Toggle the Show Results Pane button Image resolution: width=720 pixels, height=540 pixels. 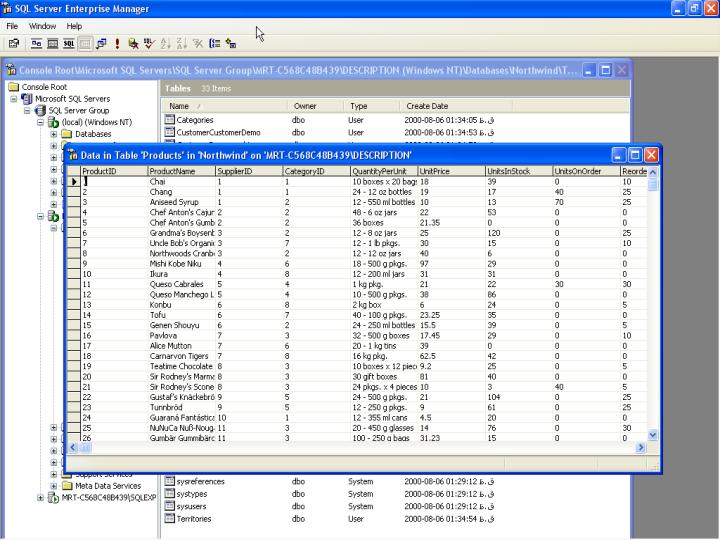85,44
